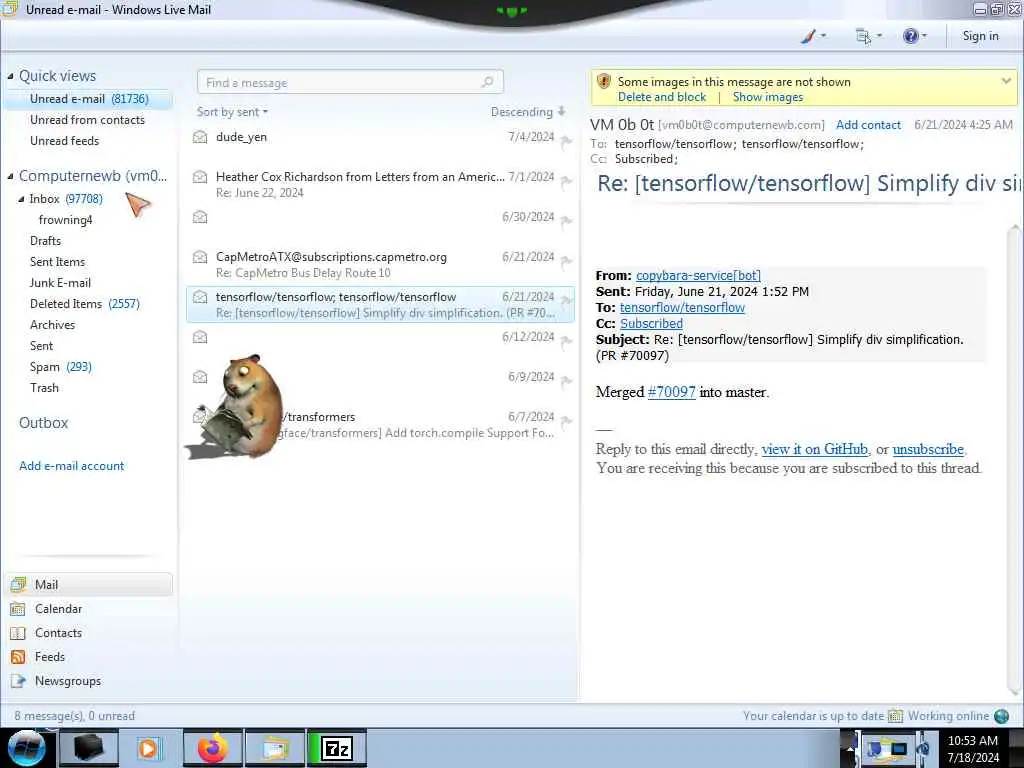Open the Junk E-mail folder

point(60,283)
